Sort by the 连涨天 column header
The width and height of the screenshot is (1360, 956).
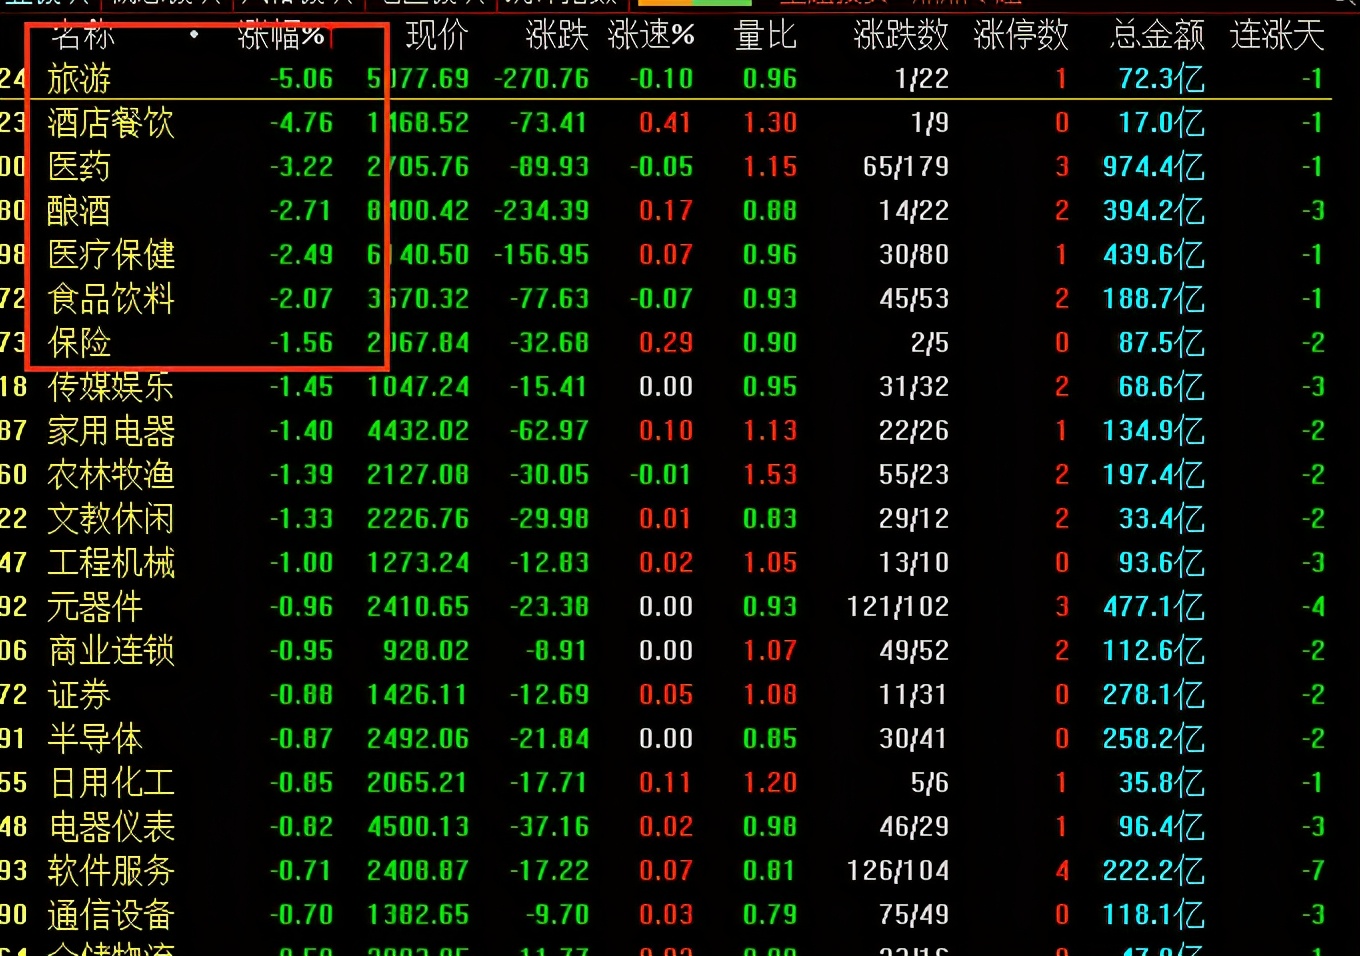(x=1277, y=37)
